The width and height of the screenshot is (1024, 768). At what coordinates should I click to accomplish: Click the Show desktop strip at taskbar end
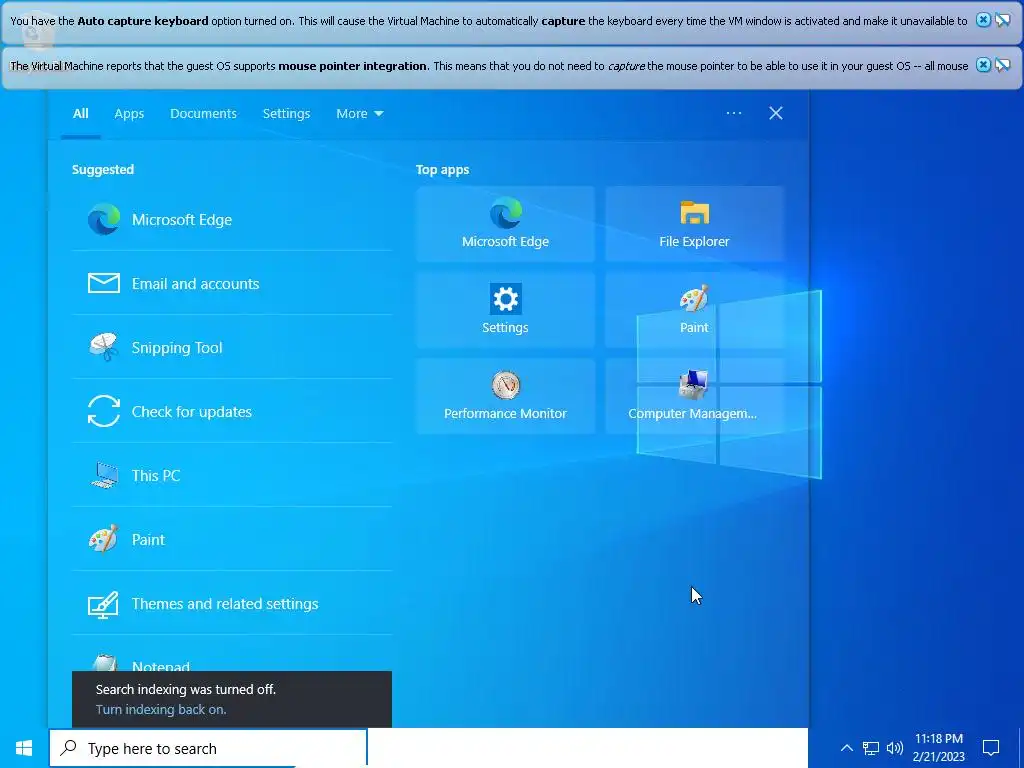(1020, 748)
